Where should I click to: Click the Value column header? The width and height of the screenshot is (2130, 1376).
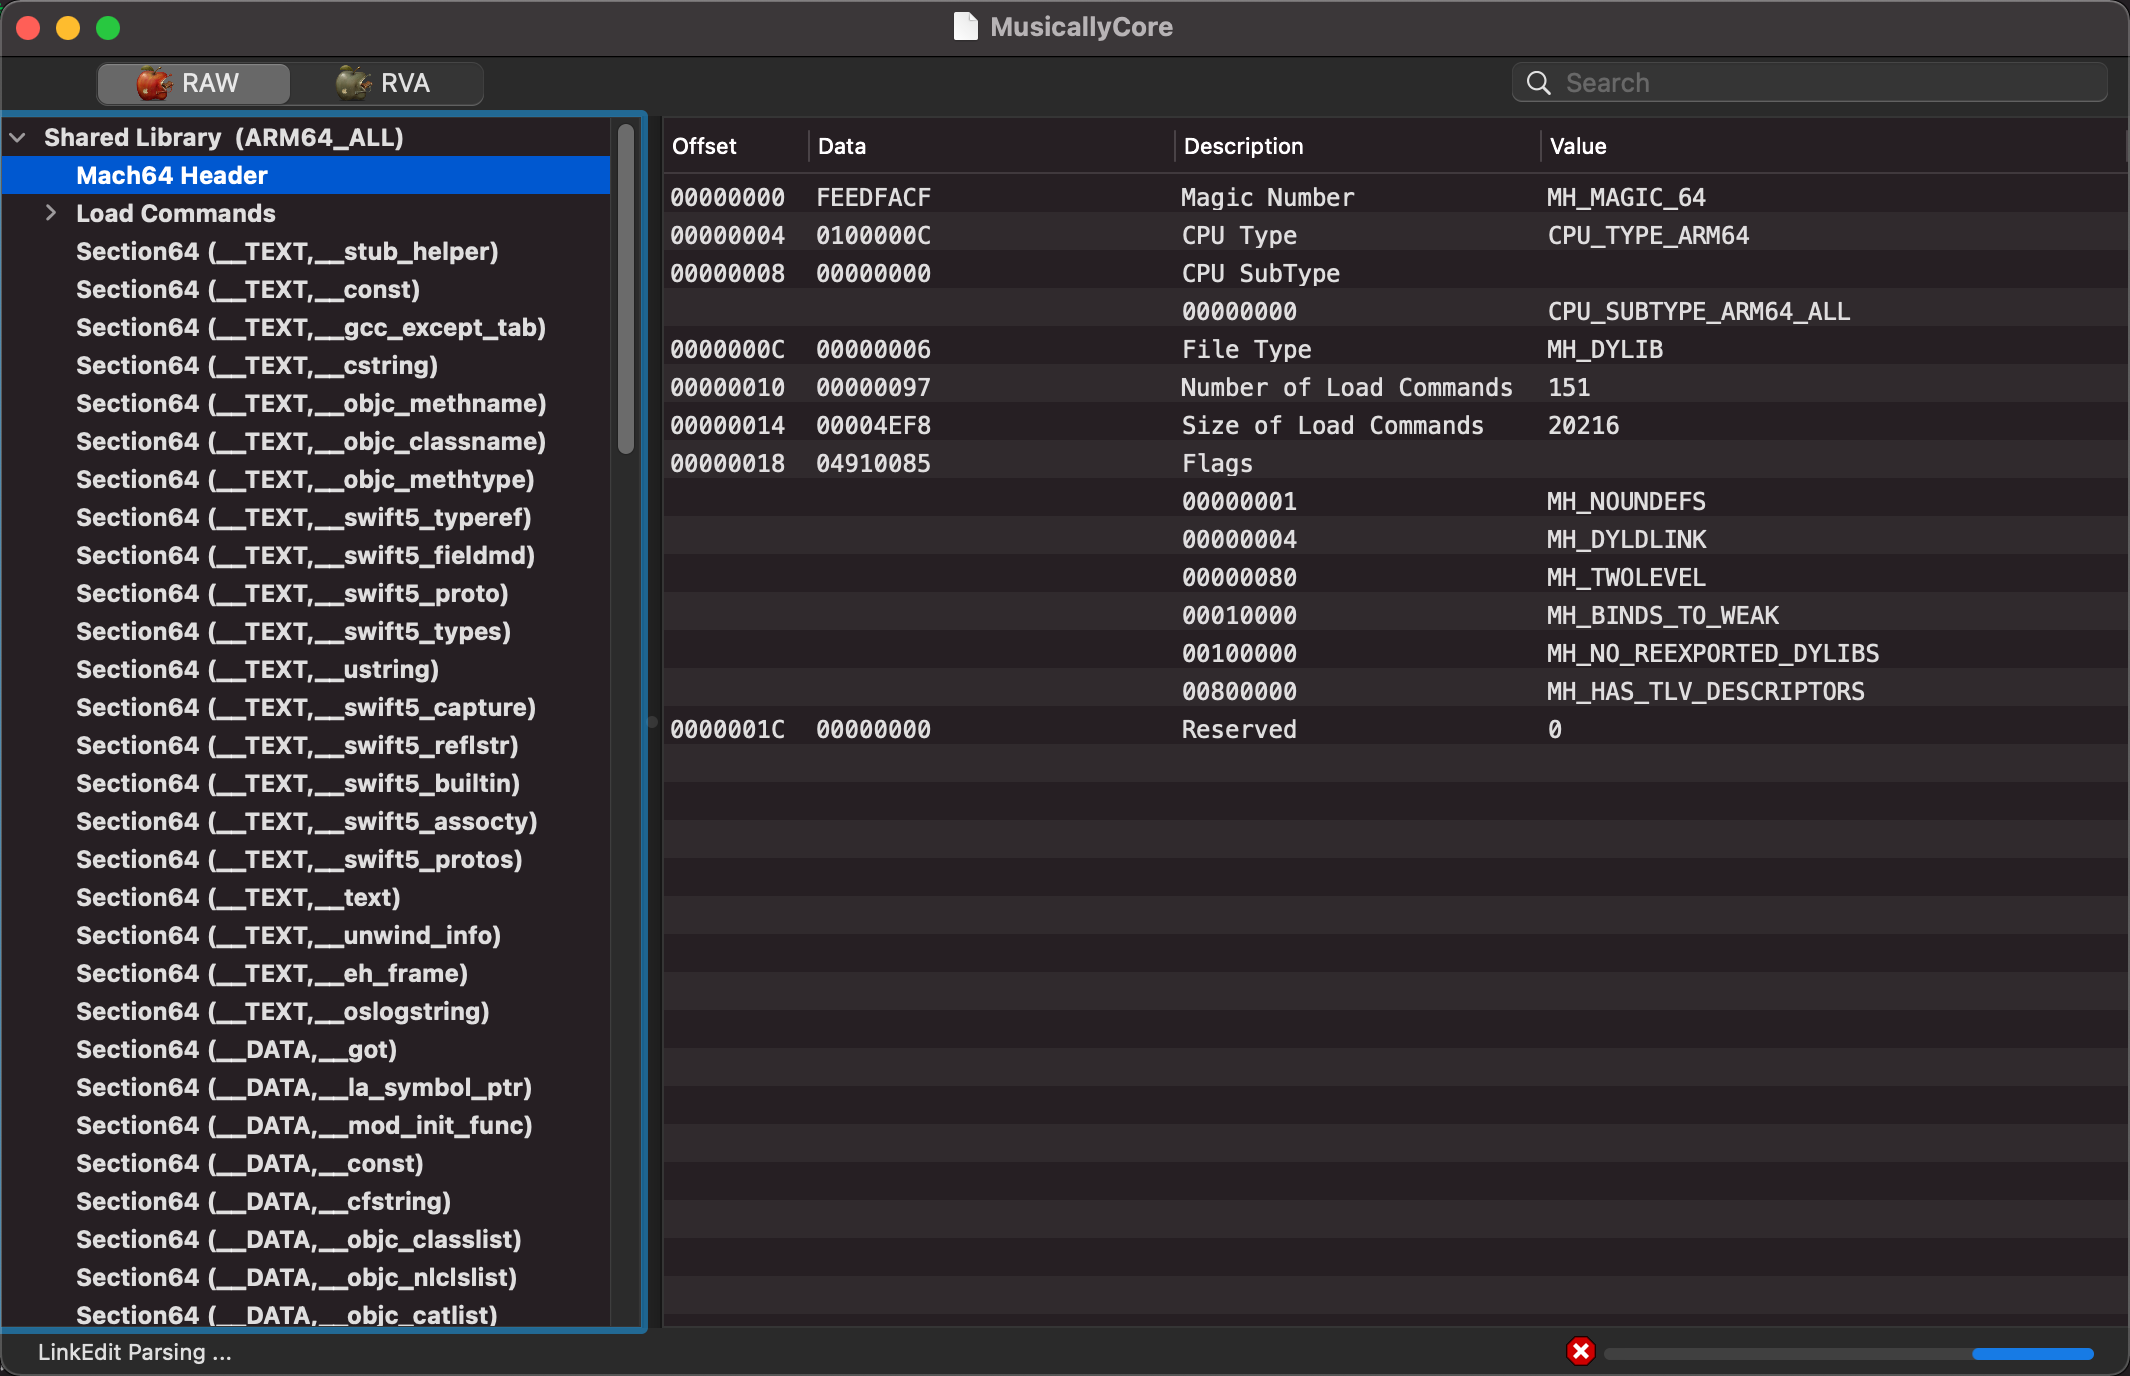click(1833, 146)
